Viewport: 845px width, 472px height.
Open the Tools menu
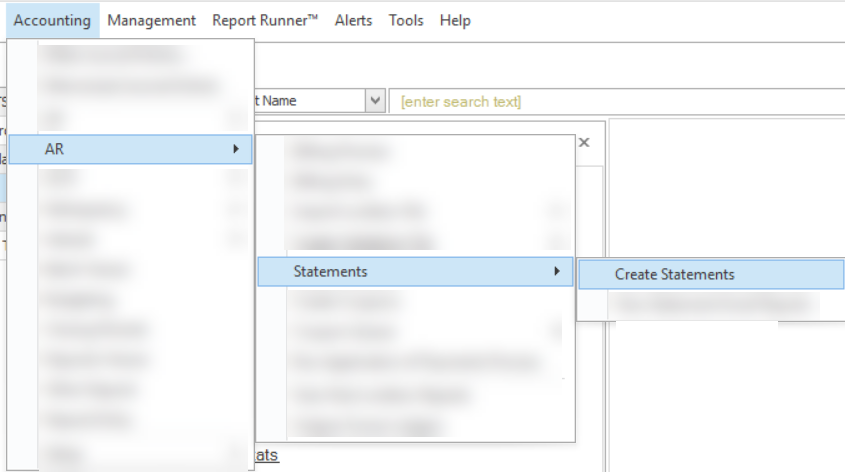406,20
